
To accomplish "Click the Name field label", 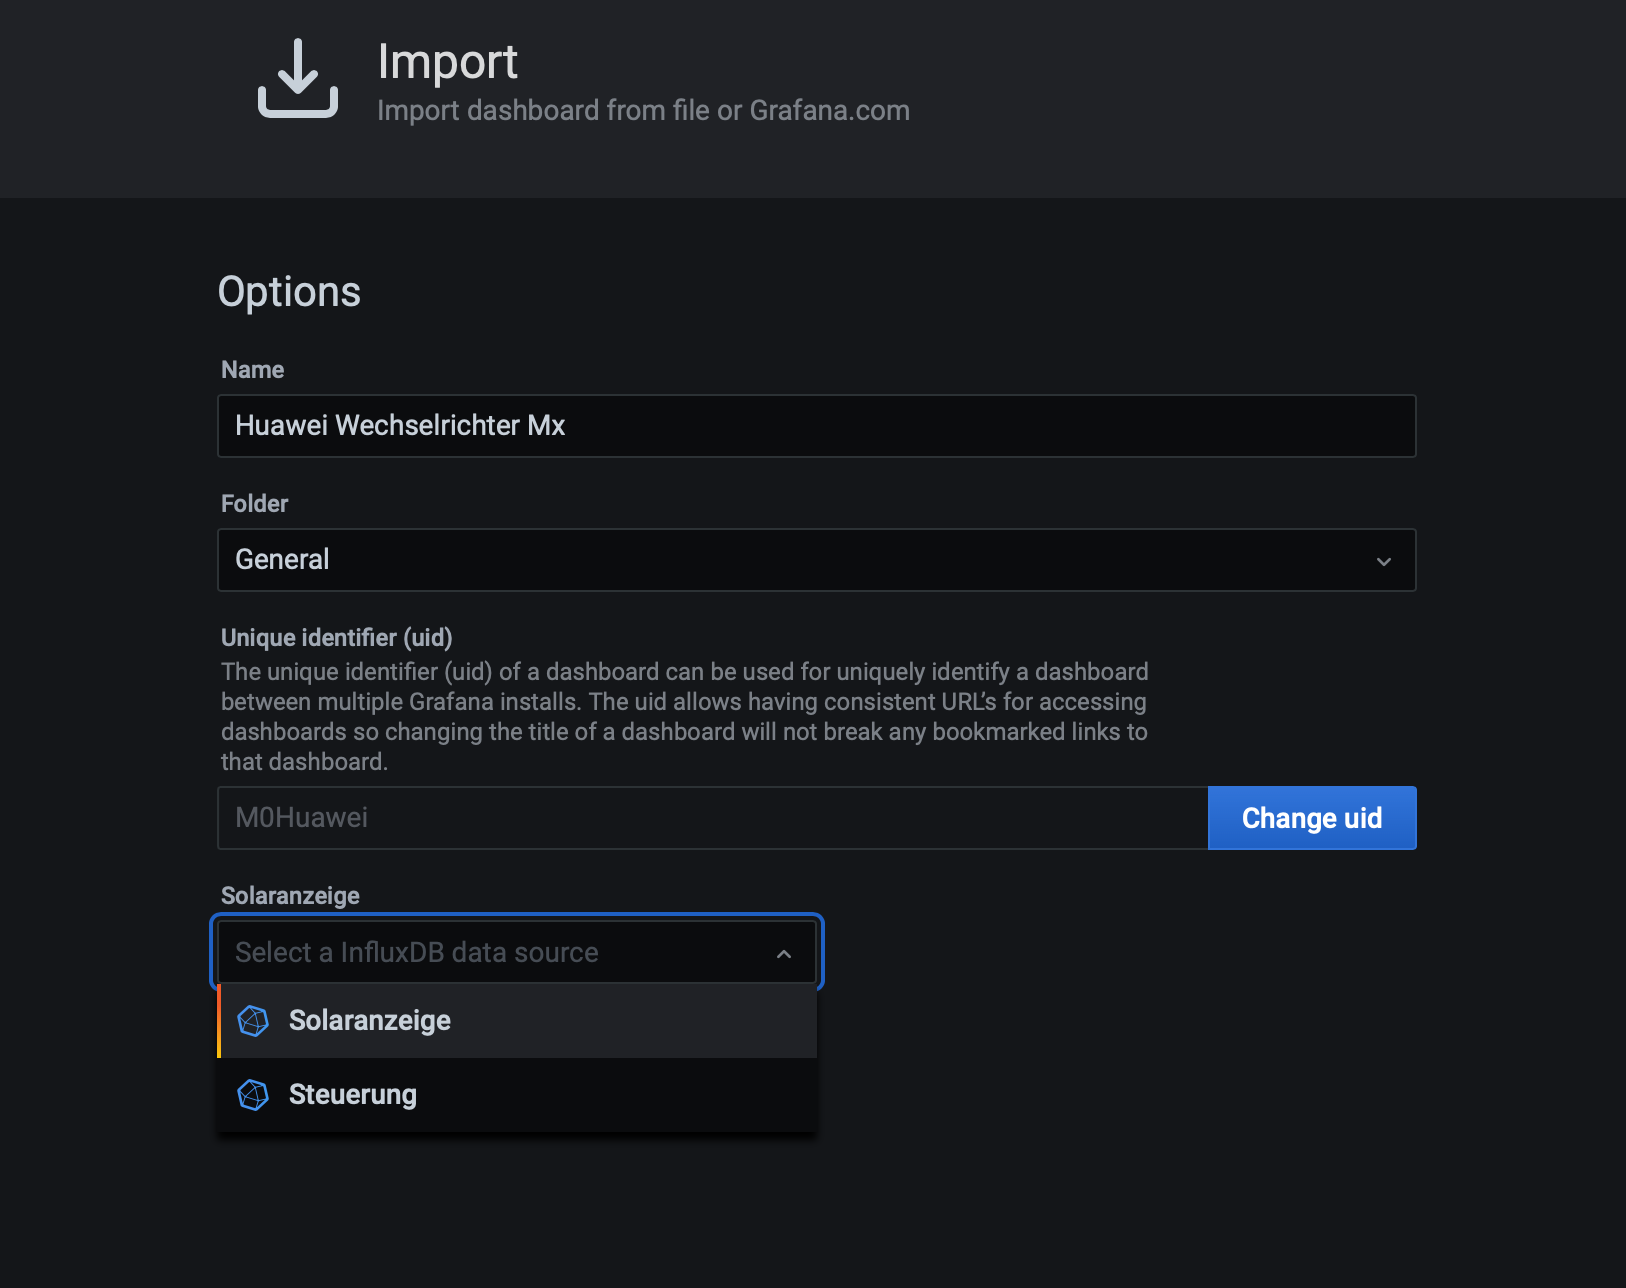I will pyautogui.click(x=252, y=370).
